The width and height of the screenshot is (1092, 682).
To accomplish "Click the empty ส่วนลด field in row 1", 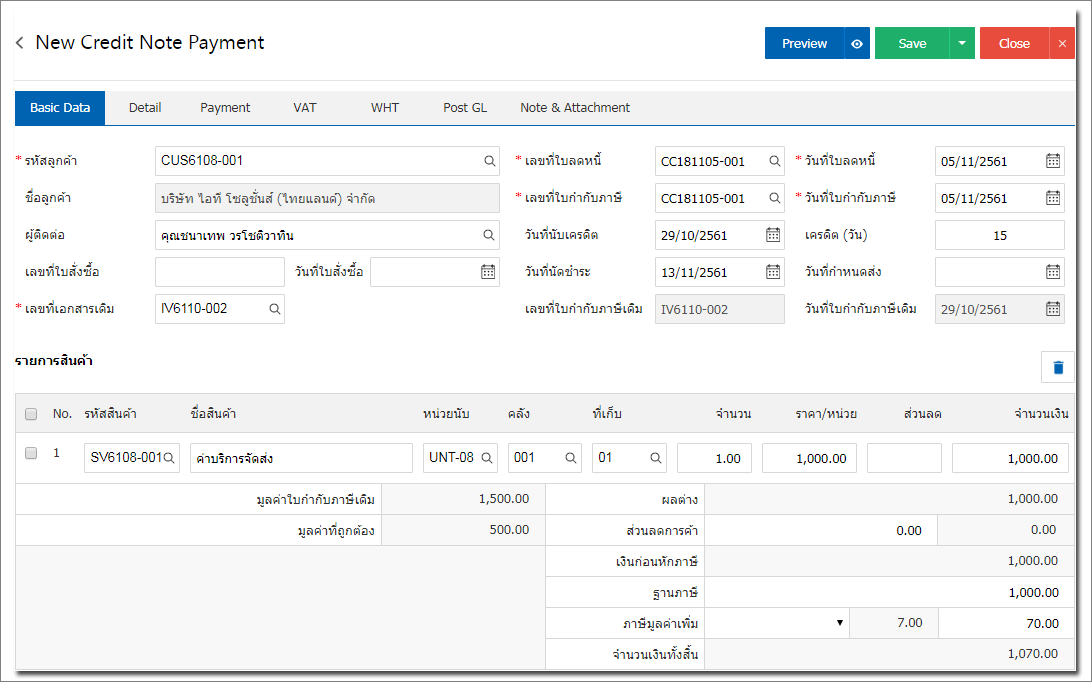I will (x=904, y=458).
